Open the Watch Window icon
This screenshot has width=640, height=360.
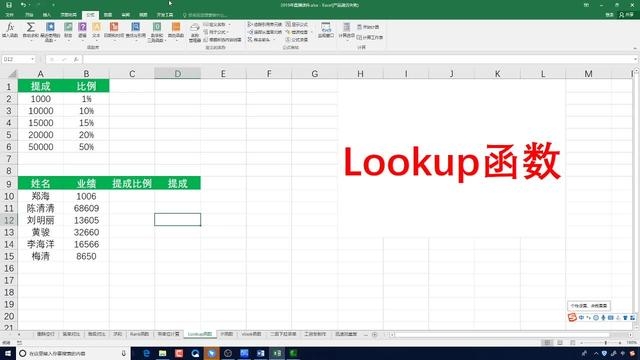tap(326, 30)
